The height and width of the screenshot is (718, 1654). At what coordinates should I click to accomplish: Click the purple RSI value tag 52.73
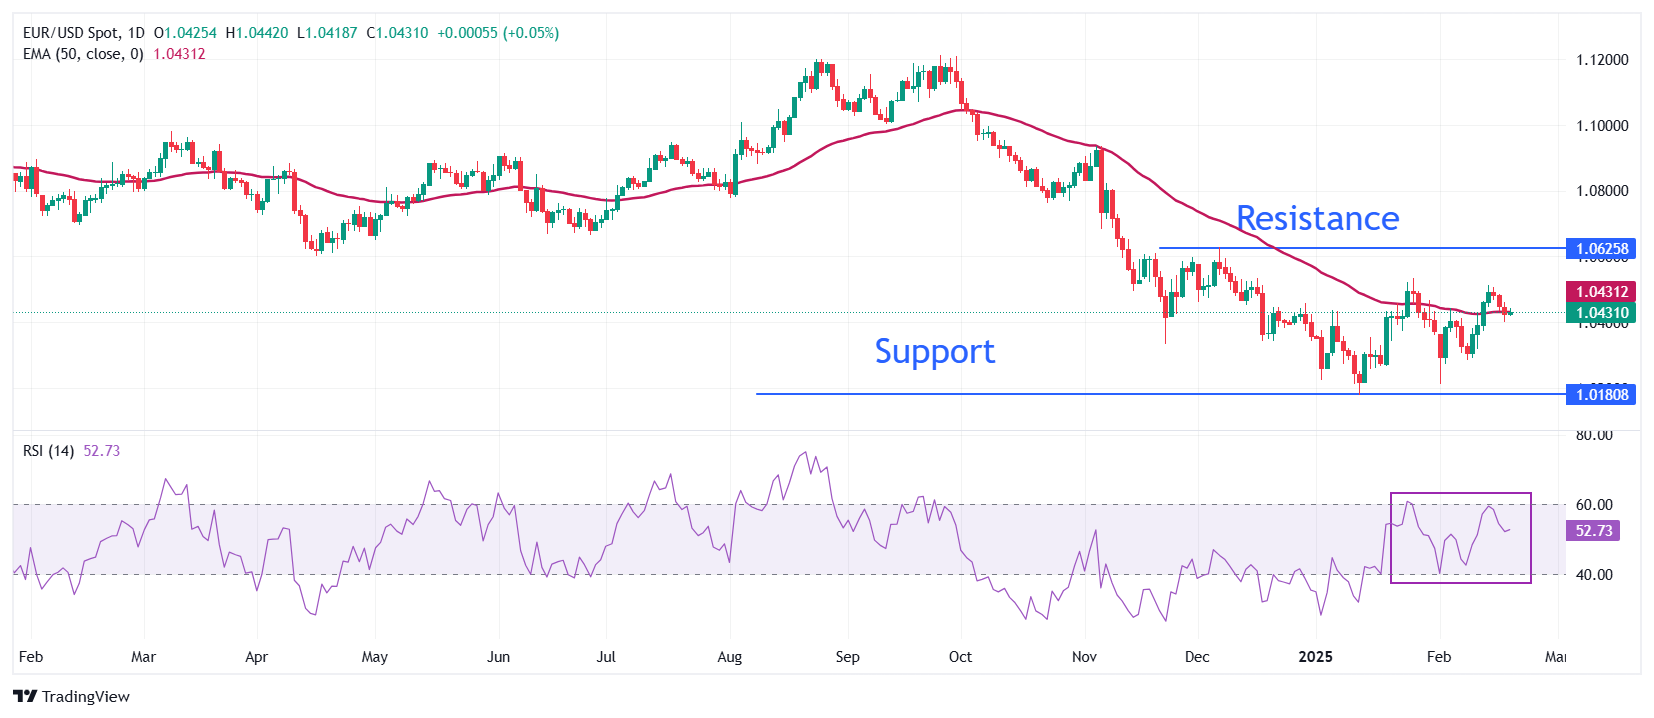click(x=1593, y=531)
